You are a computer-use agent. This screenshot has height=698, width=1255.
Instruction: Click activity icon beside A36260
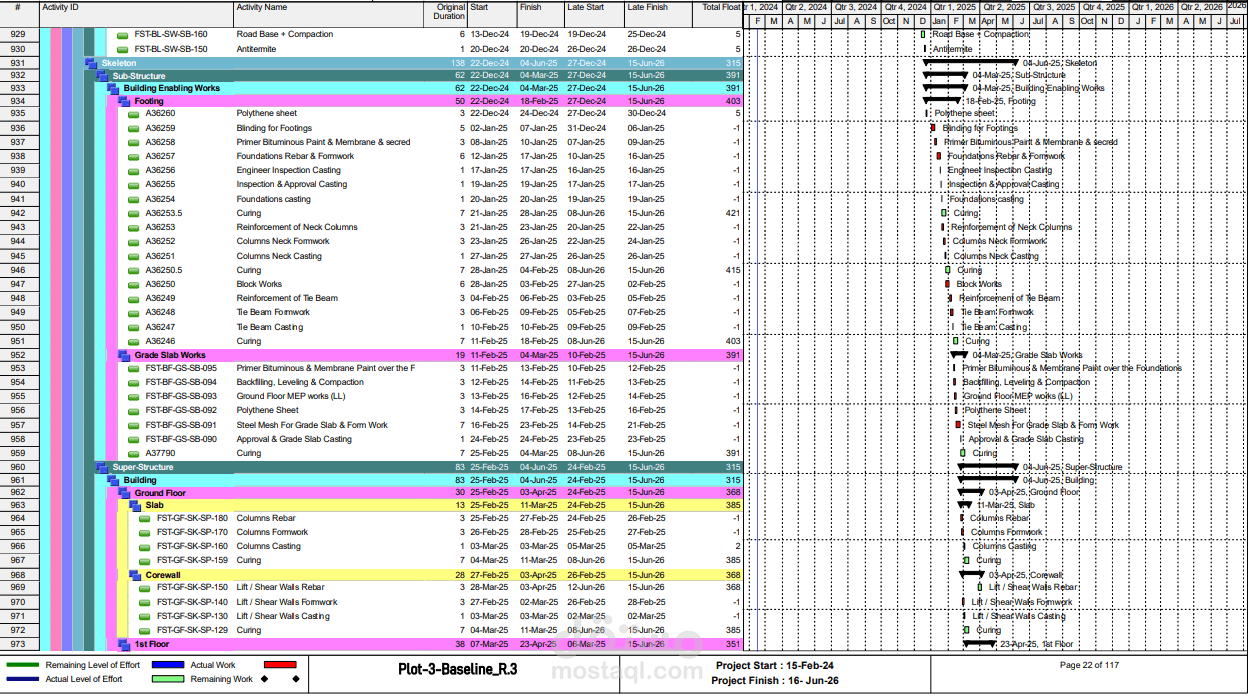tap(134, 114)
